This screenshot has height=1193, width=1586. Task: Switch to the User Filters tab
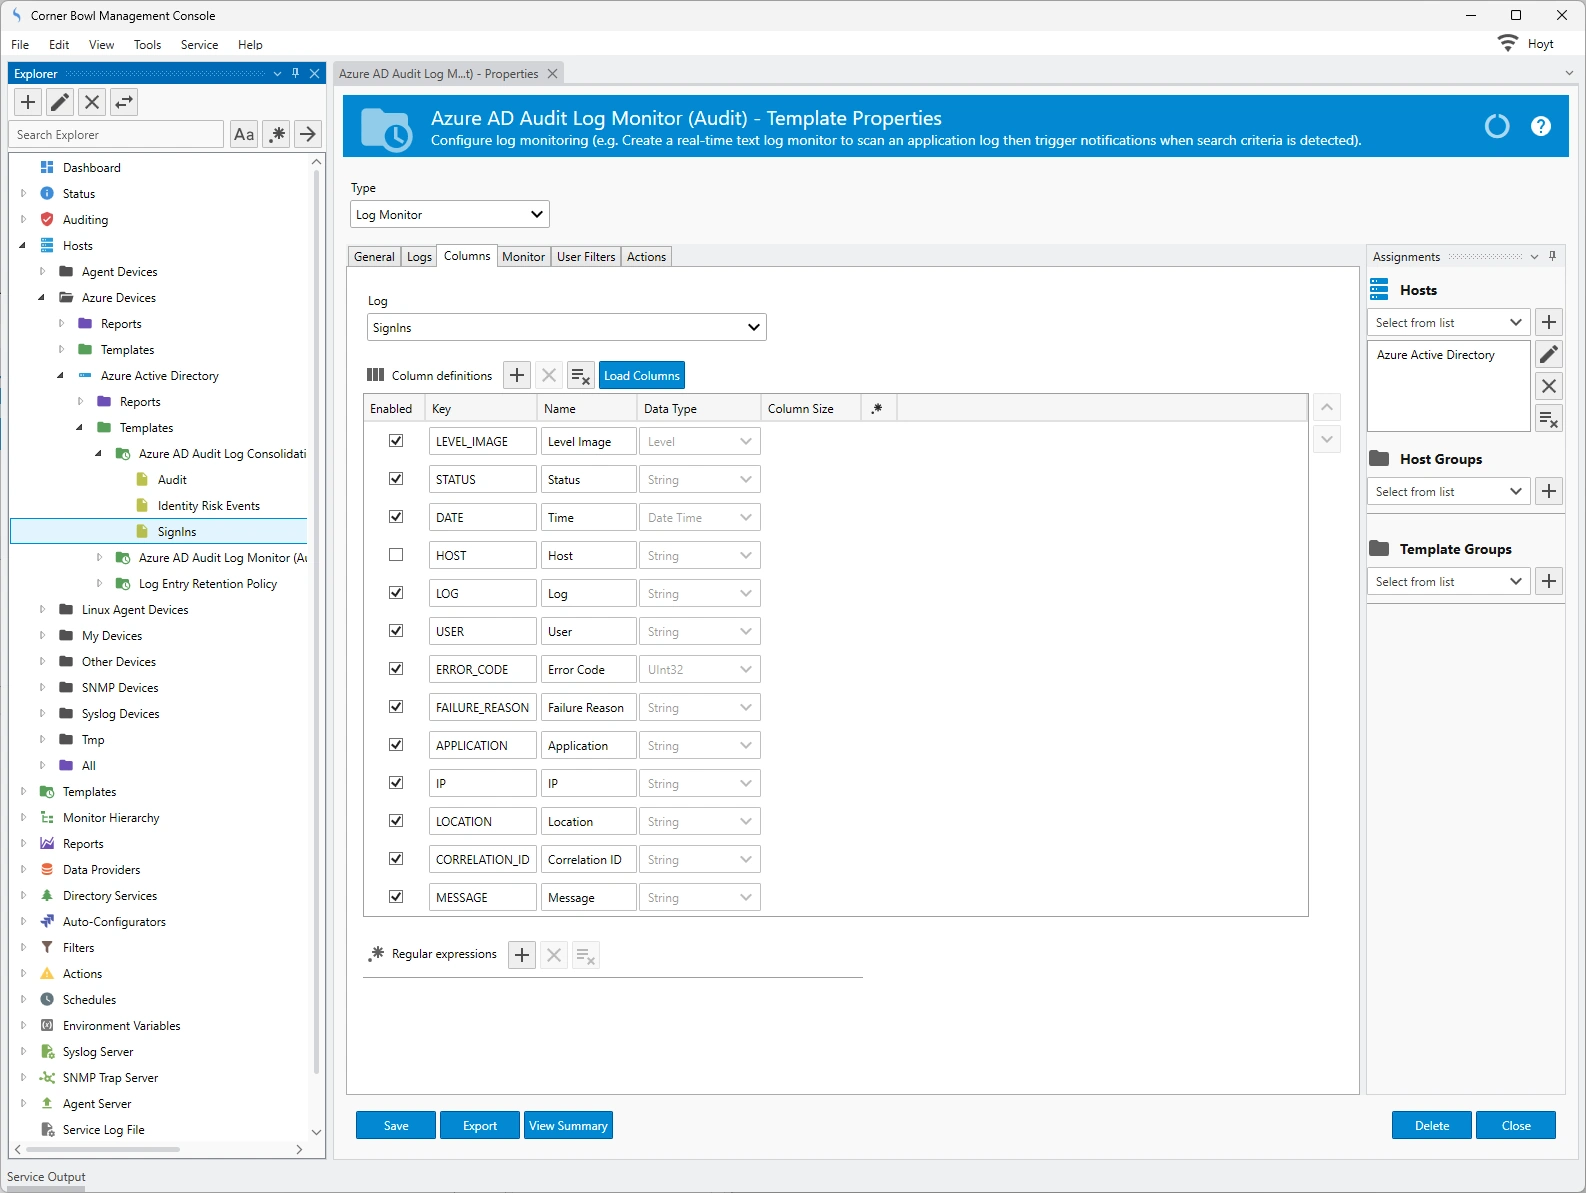(x=586, y=257)
